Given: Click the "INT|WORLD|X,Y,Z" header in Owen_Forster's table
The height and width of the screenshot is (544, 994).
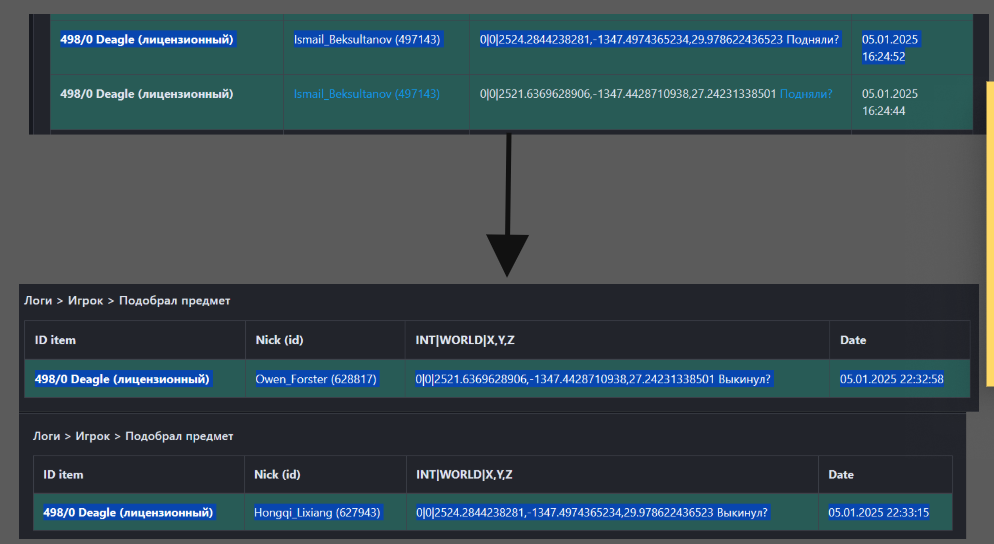Looking at the screenshot, I should point(465,340).
